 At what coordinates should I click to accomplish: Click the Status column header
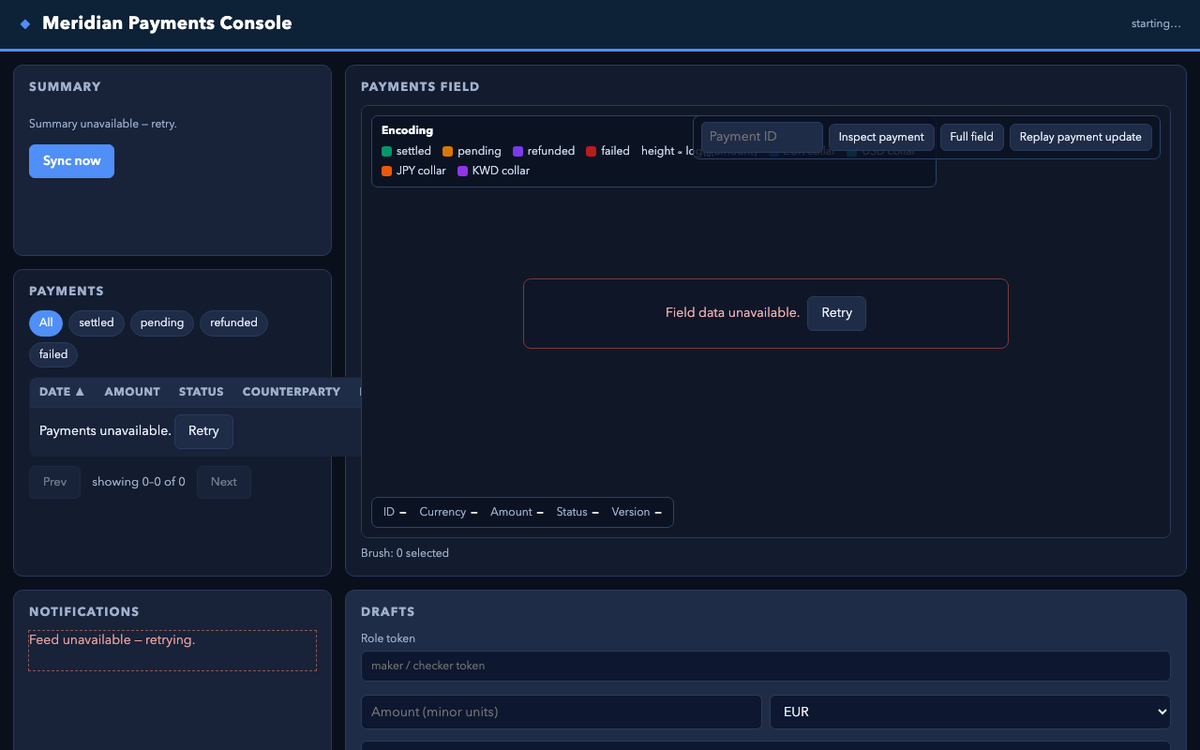coord(201,392)
